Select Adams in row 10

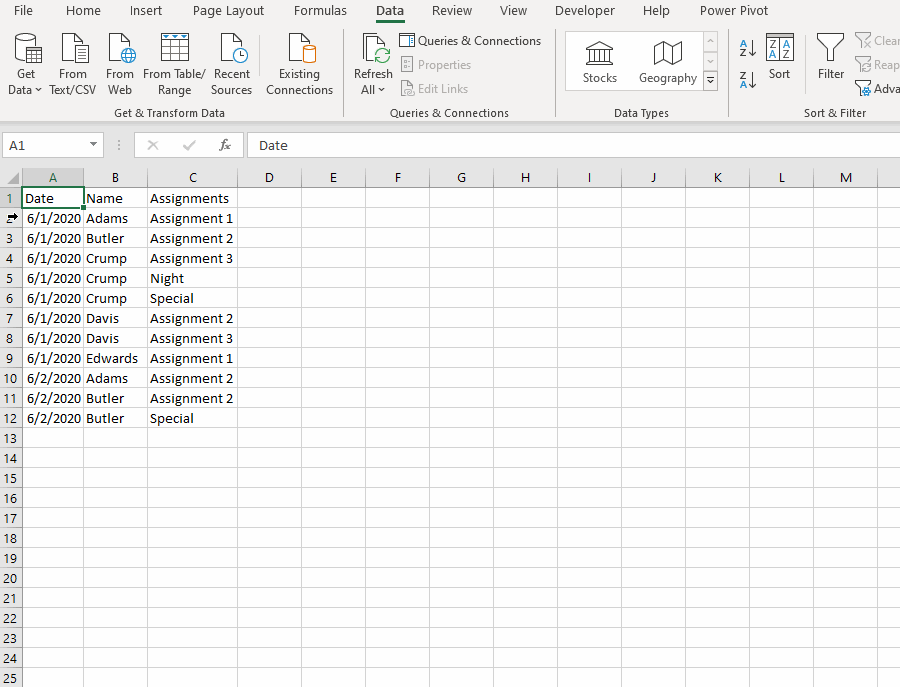pyautogui.click(x=115, y=378)
